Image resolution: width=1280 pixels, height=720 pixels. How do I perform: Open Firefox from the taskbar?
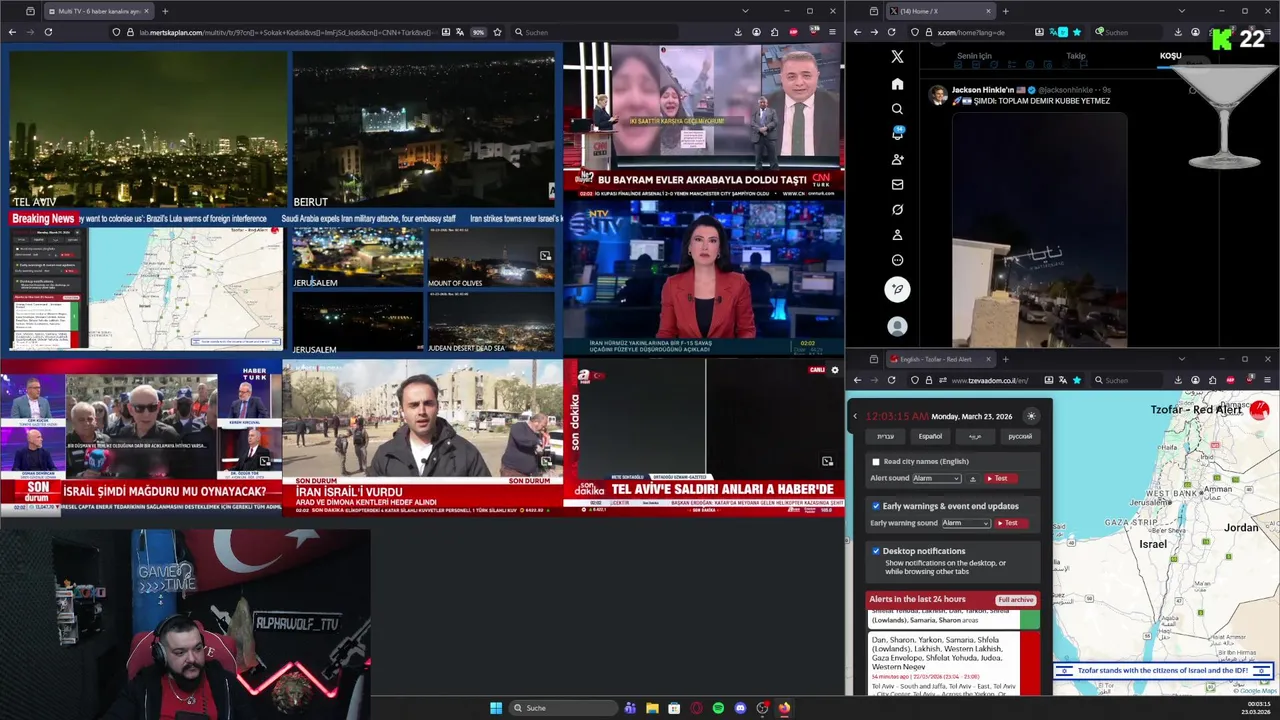click(784, 708)
